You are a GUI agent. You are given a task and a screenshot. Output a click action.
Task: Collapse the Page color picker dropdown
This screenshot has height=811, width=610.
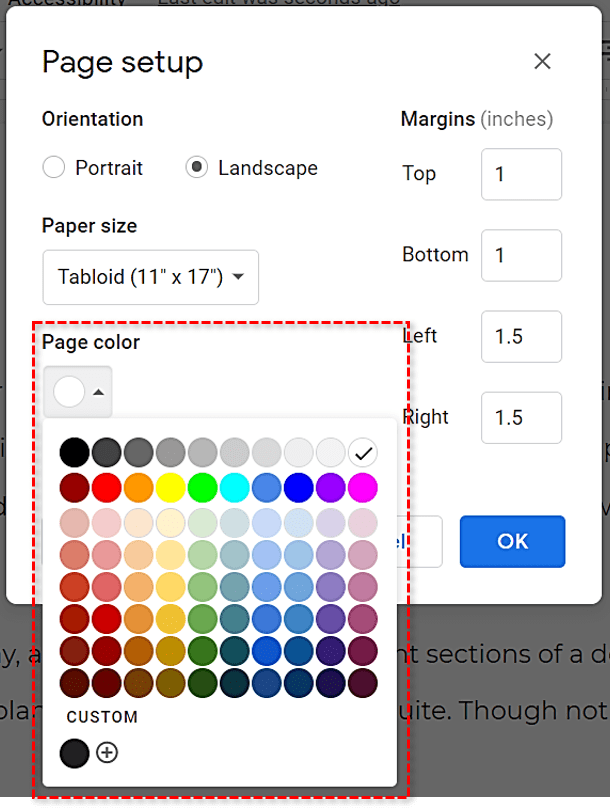tap(78, 392)
